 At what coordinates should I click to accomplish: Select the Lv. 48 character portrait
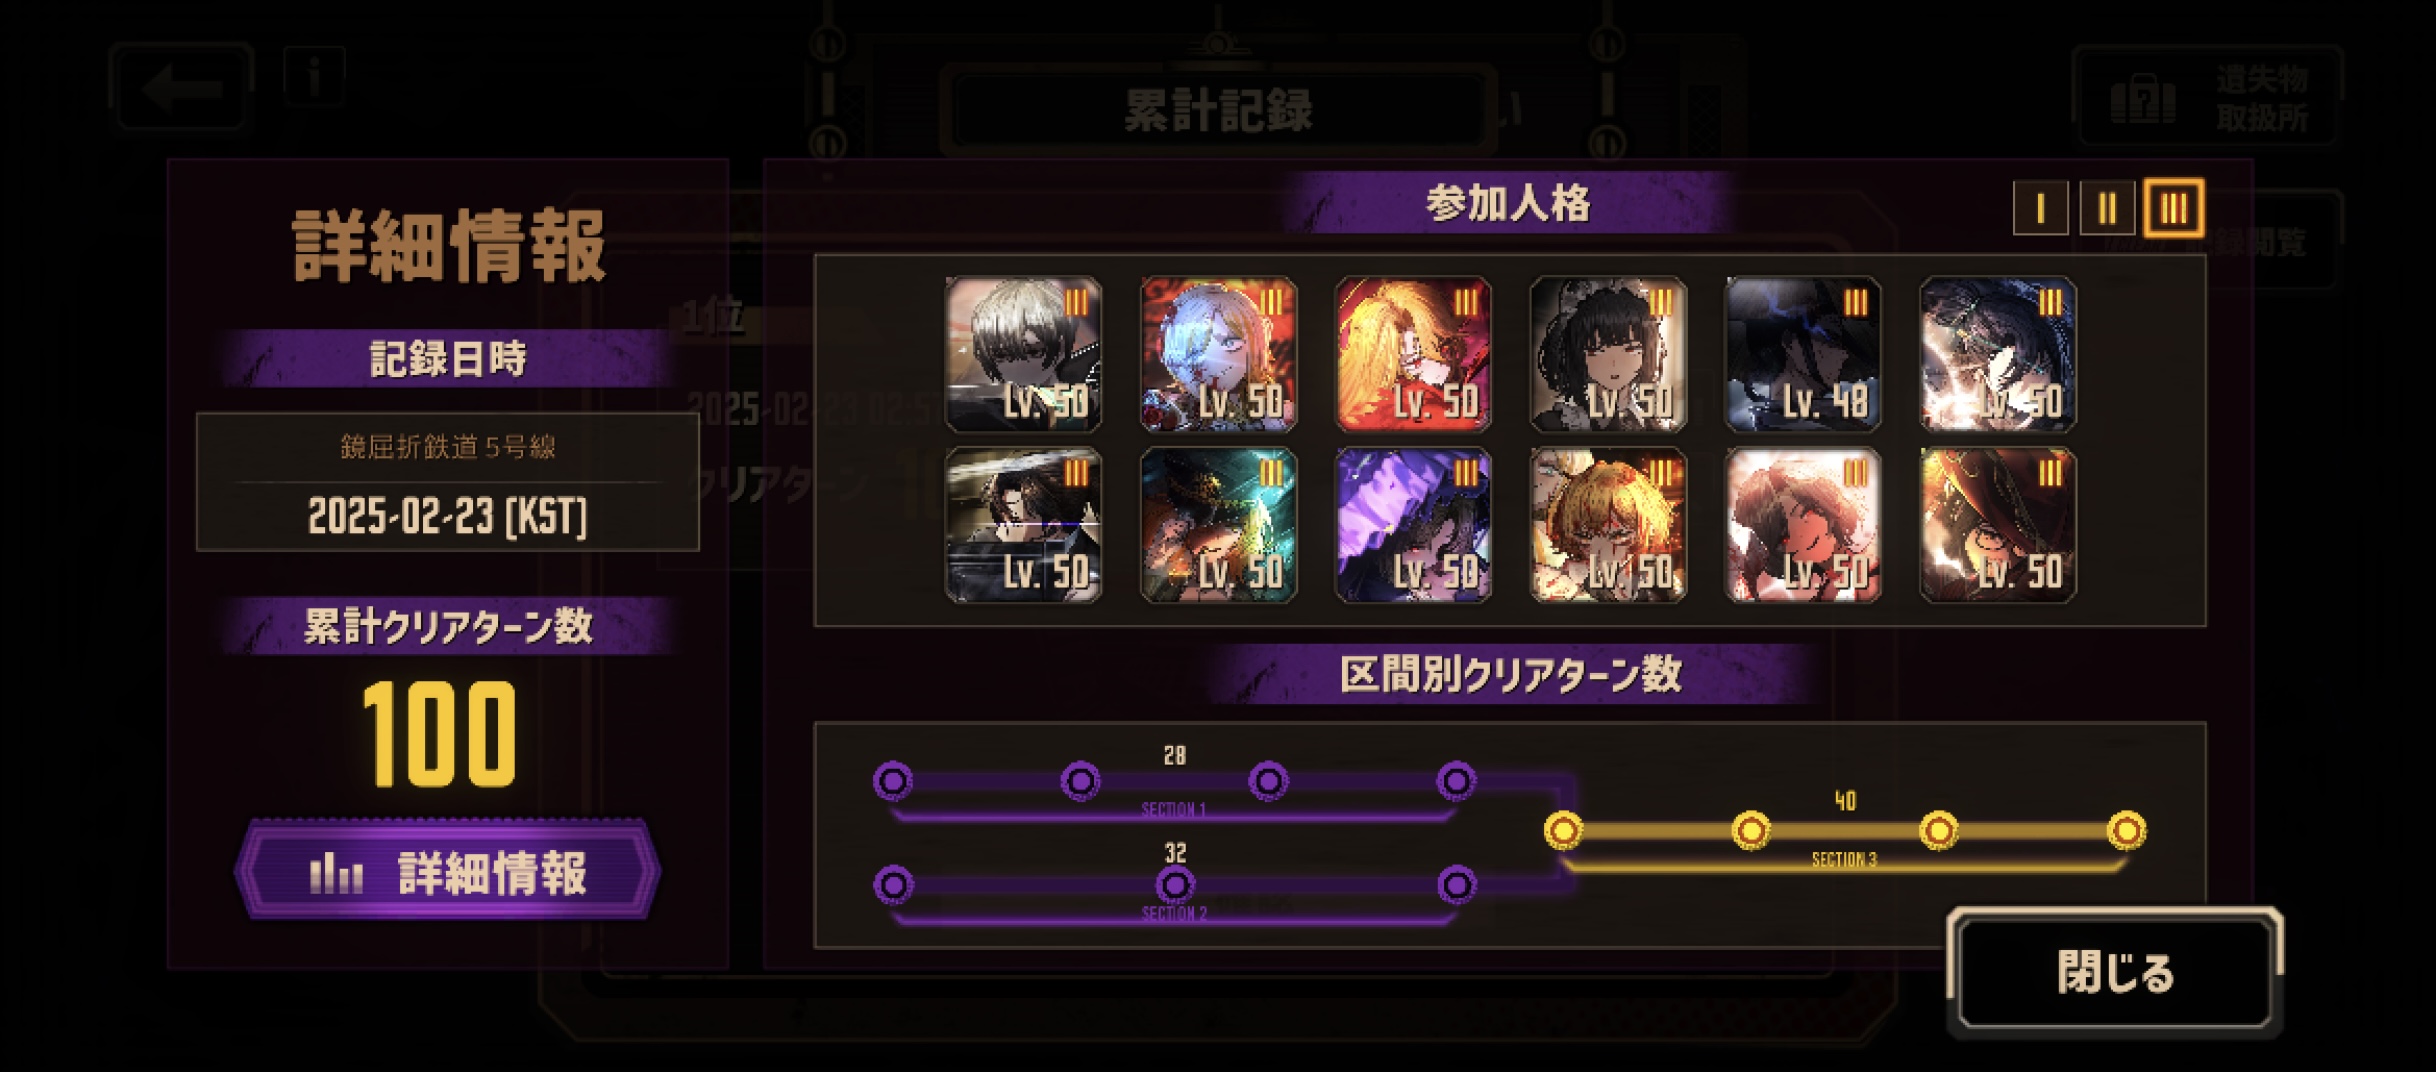[x=1802, y=354]
